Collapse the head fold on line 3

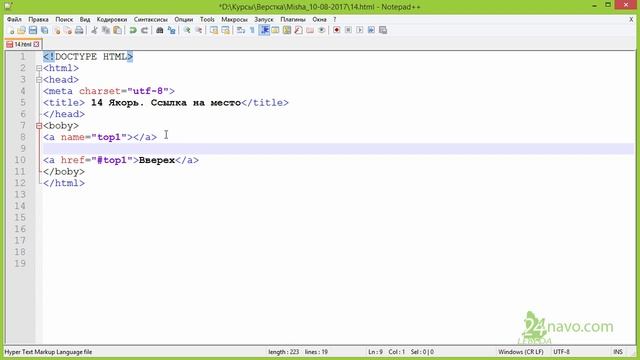(x=39, y=80)
